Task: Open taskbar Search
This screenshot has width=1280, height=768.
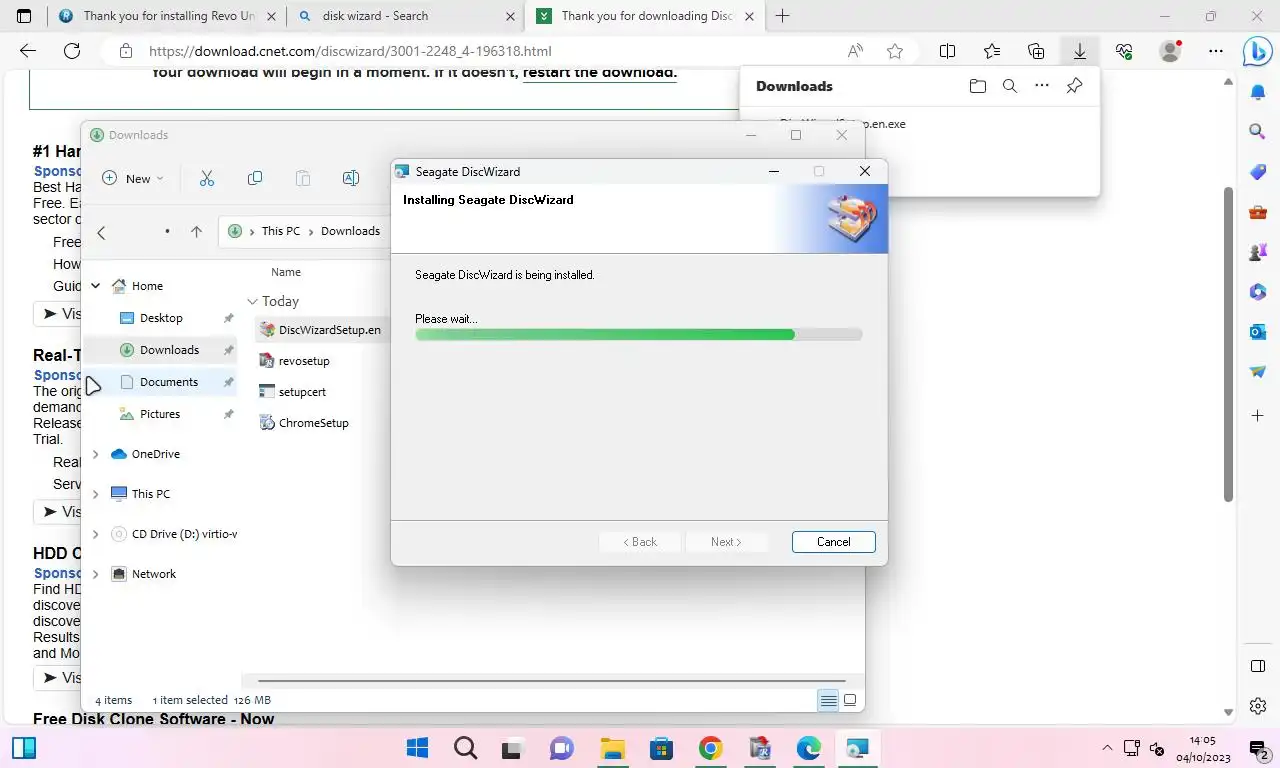Action: (465, 748)
